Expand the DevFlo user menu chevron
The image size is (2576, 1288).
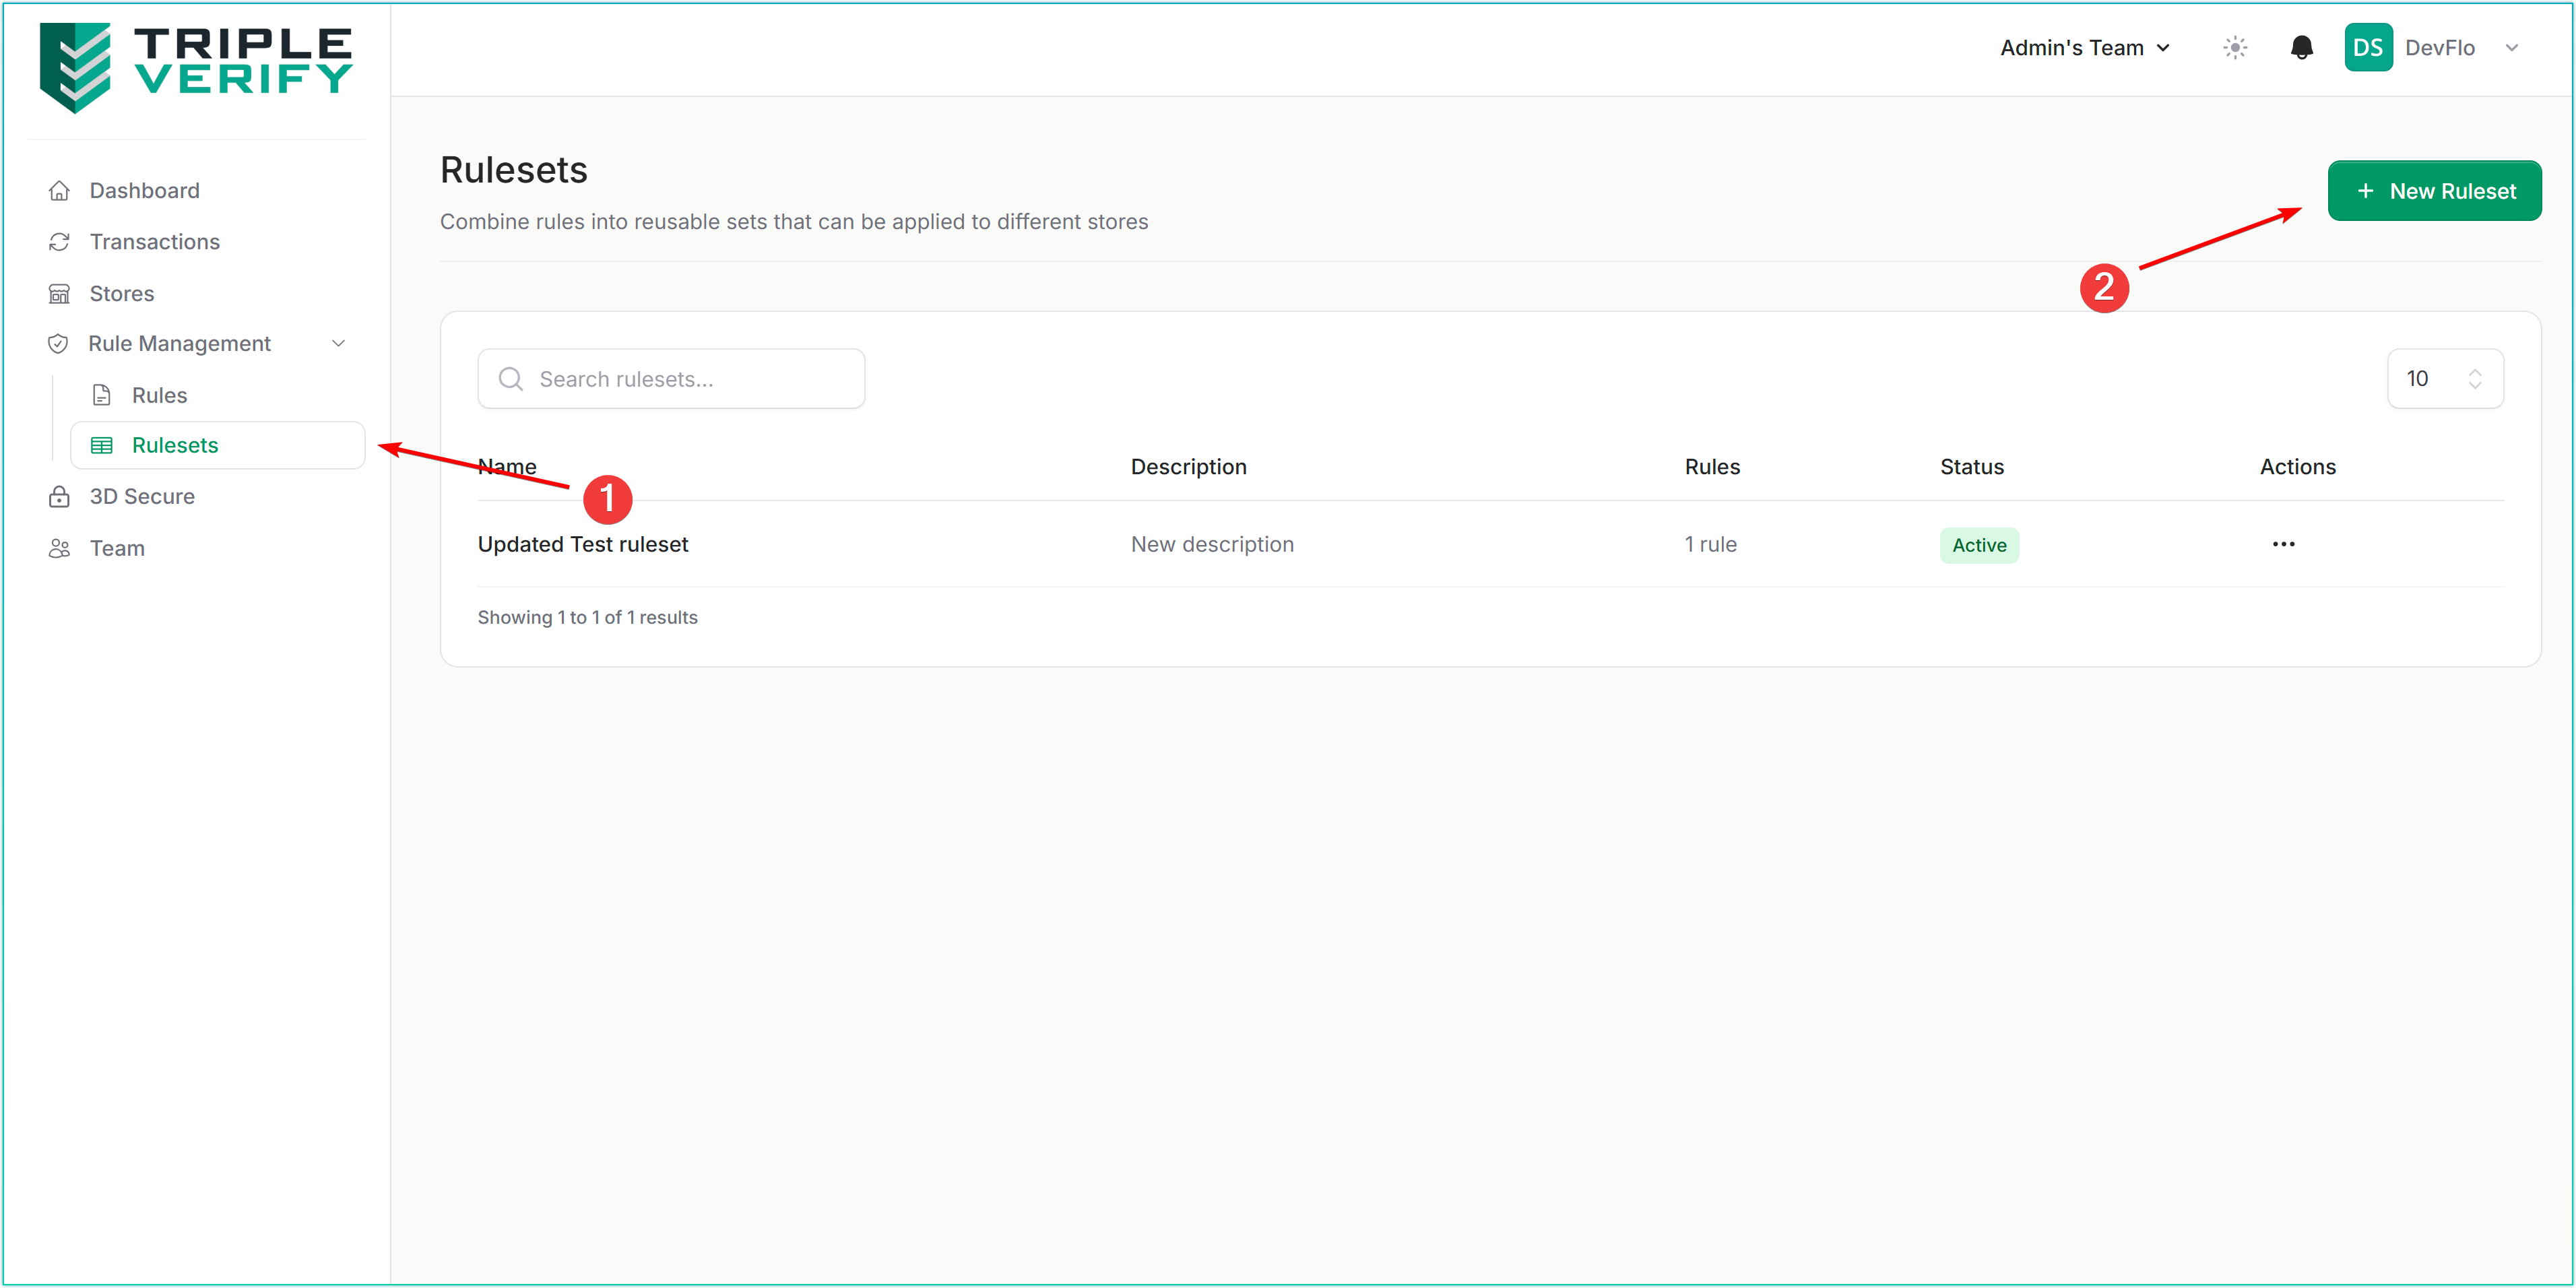pyautogui.click(x=2511, y=48)
